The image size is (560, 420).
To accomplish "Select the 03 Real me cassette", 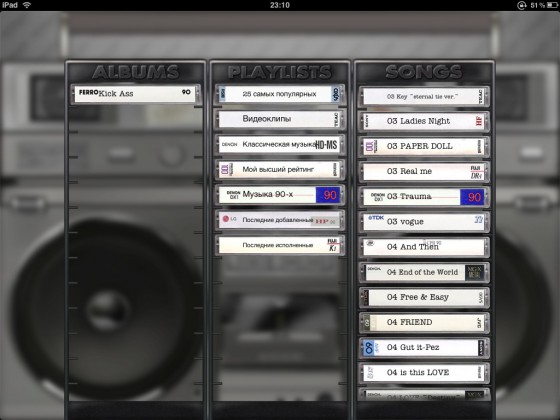I will pos(424,172).
